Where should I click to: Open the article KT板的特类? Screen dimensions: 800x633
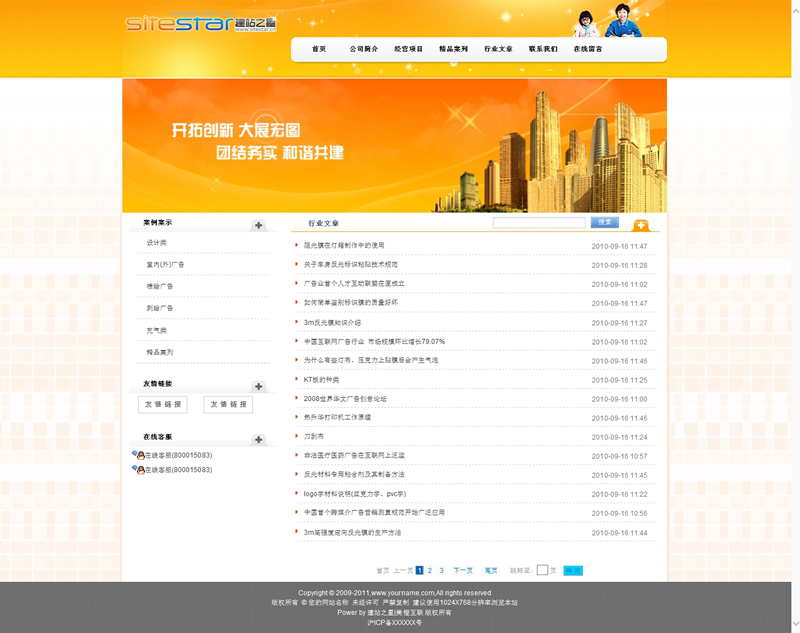coord(321,380)
